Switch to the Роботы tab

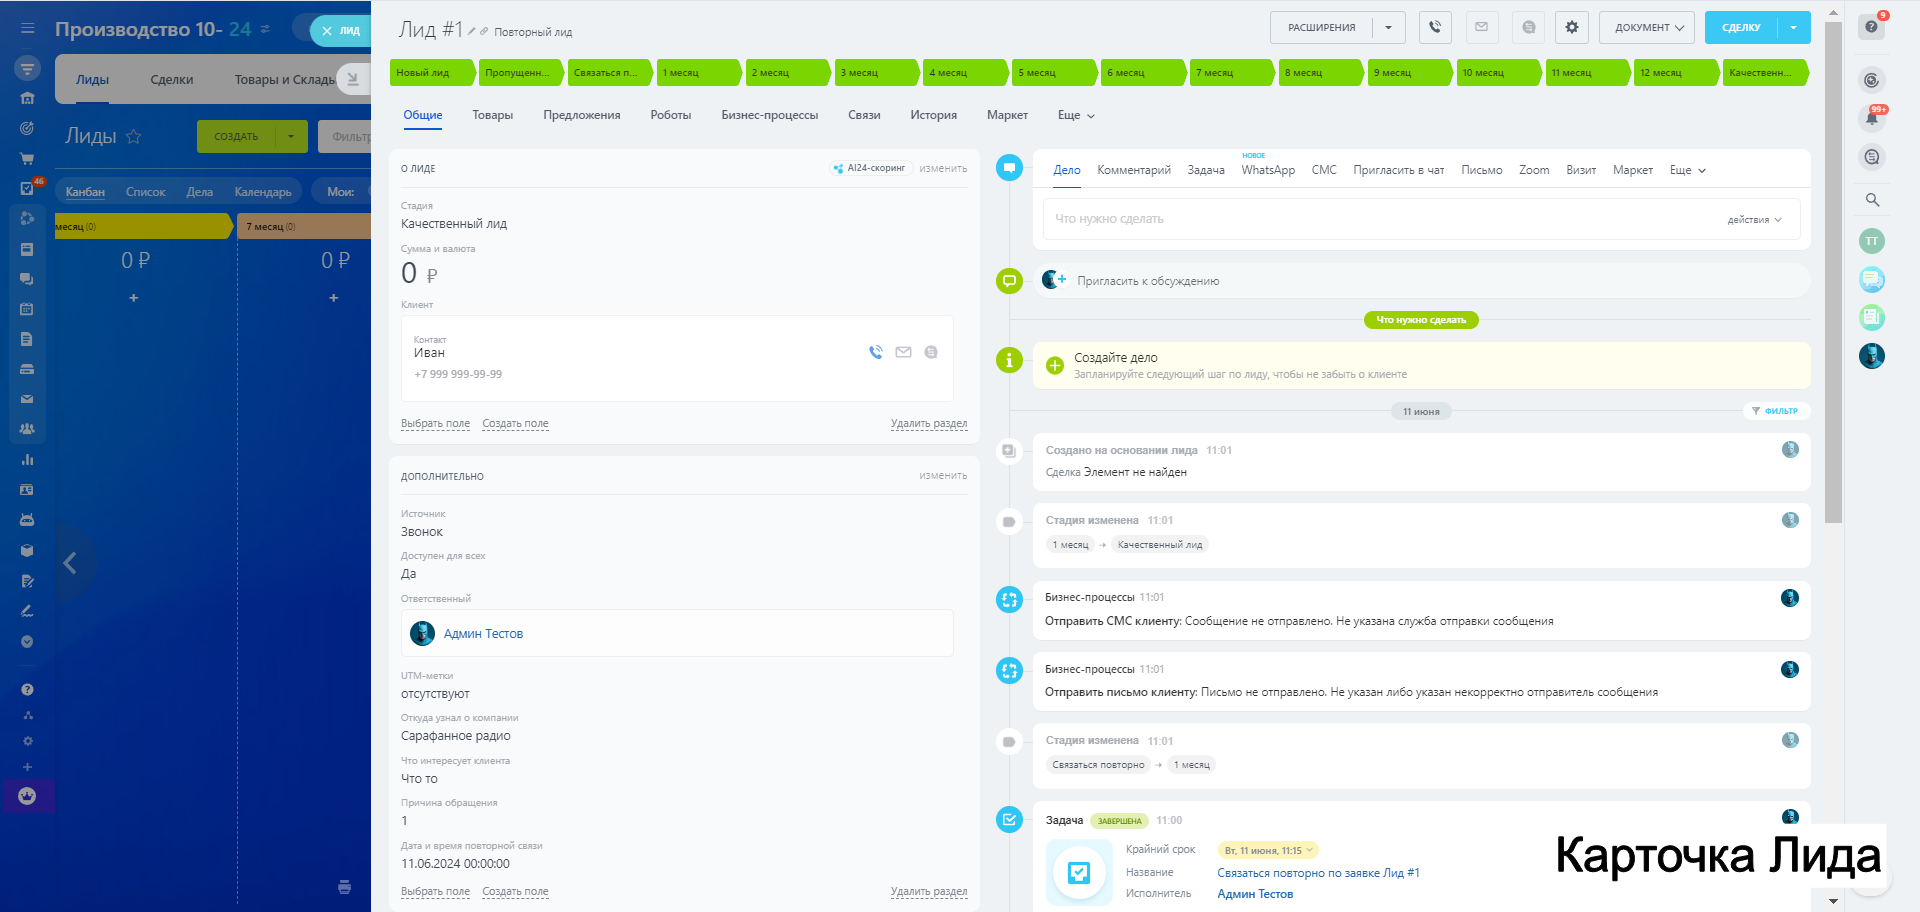pyautogui.click(x=670, y=115)
